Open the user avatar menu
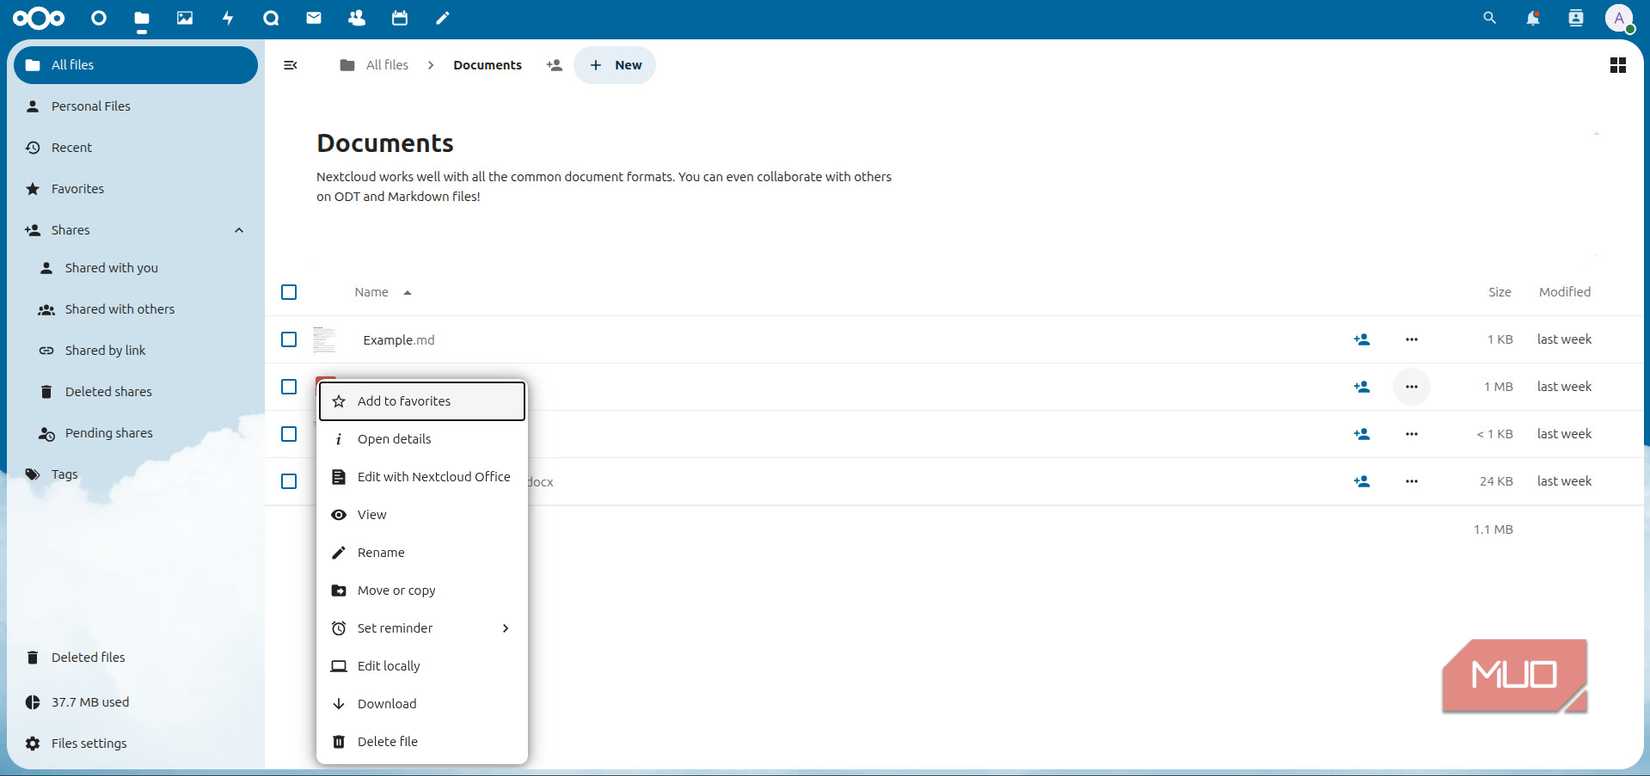Image resolution: width=1650 pixels, height=776 pixels. tap(1619, 18)
